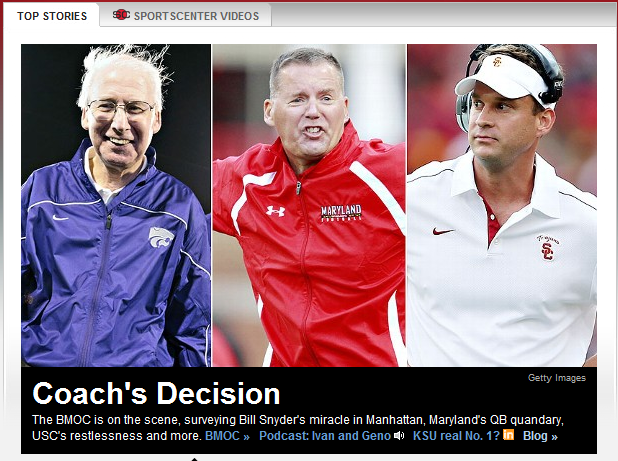Click the small black pointer below the story panel

[x=194, y=459]
